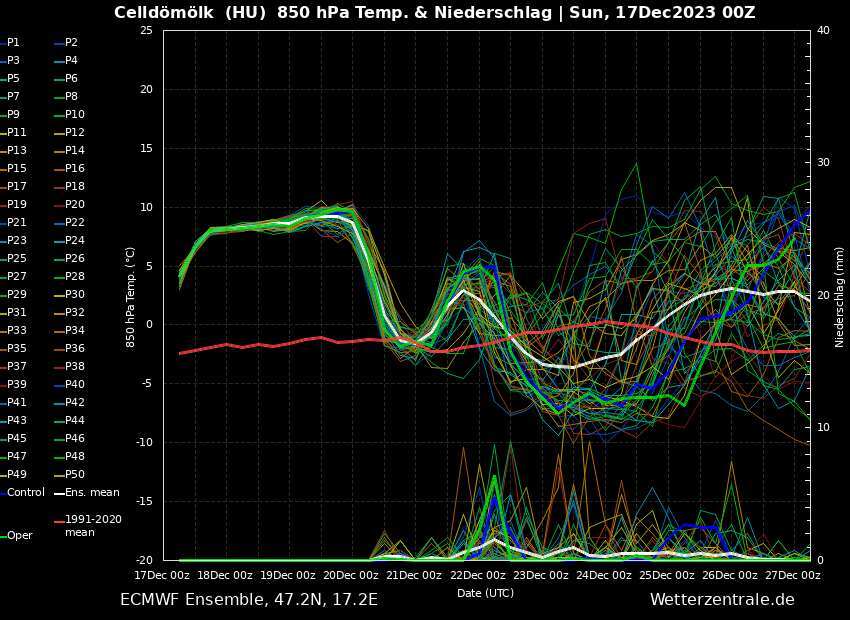Select the P10 legend label

click(x=75, y=115)
